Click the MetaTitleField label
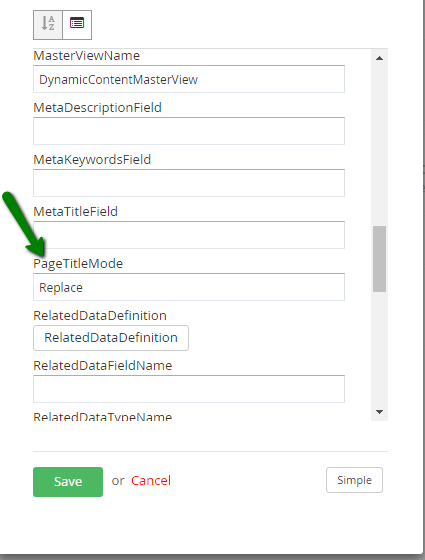Viewport: 425px width, 560px height. 75,212
